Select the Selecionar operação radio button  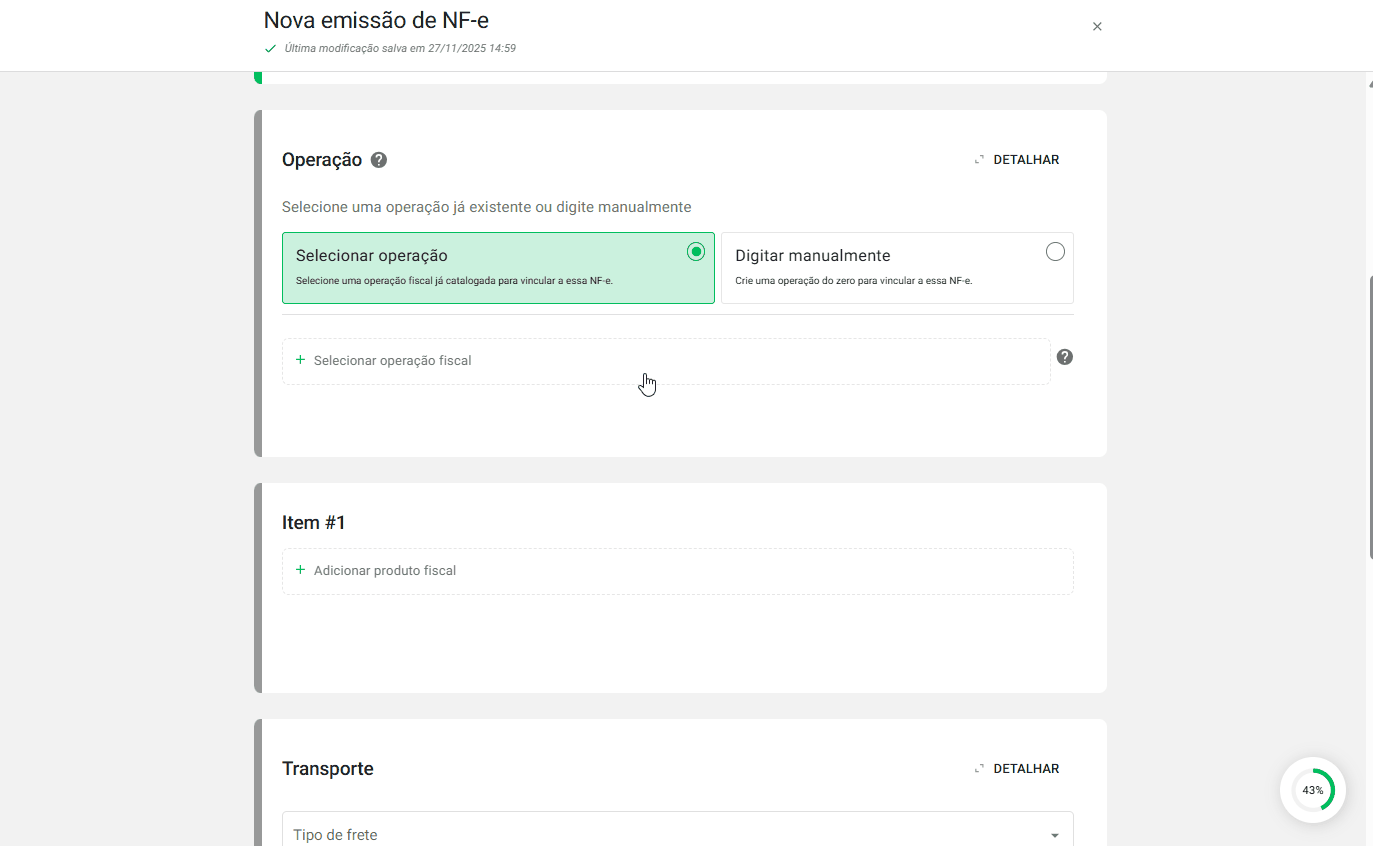point(696,252)
